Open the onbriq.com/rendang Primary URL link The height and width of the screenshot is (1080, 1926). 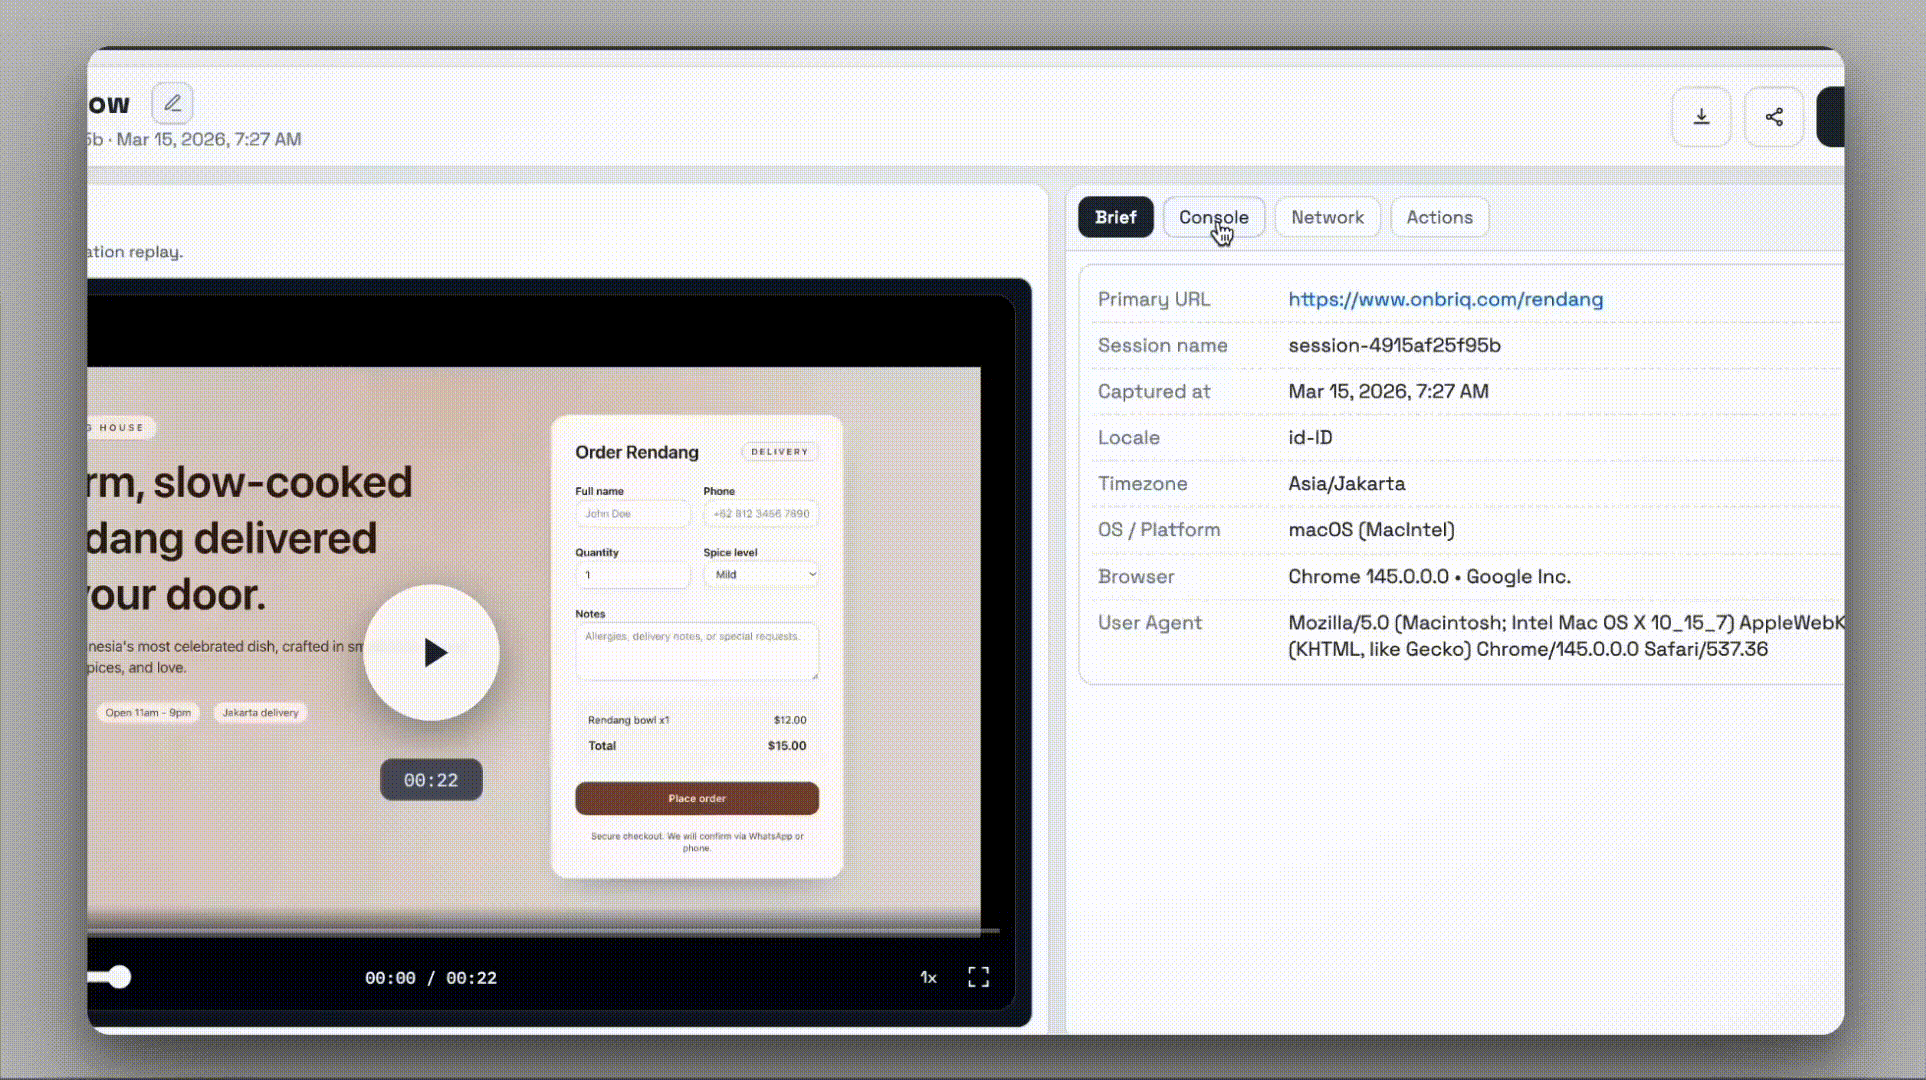point(1445,299)
